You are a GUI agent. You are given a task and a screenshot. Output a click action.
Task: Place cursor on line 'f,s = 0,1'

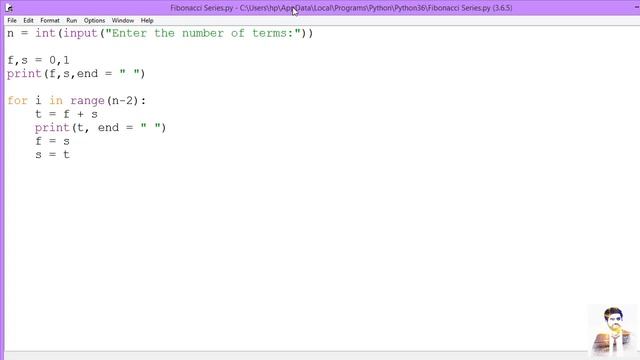38,60
